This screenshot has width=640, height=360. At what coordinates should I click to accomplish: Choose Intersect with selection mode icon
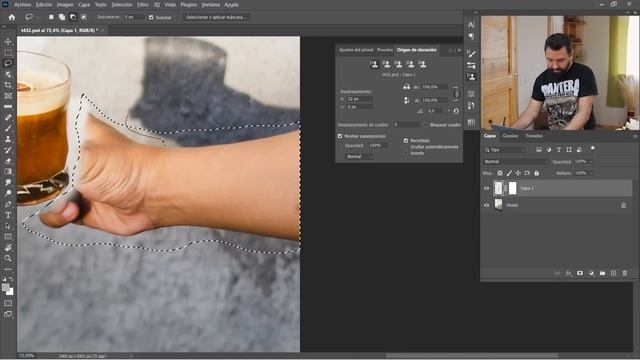tap(84, 18)
